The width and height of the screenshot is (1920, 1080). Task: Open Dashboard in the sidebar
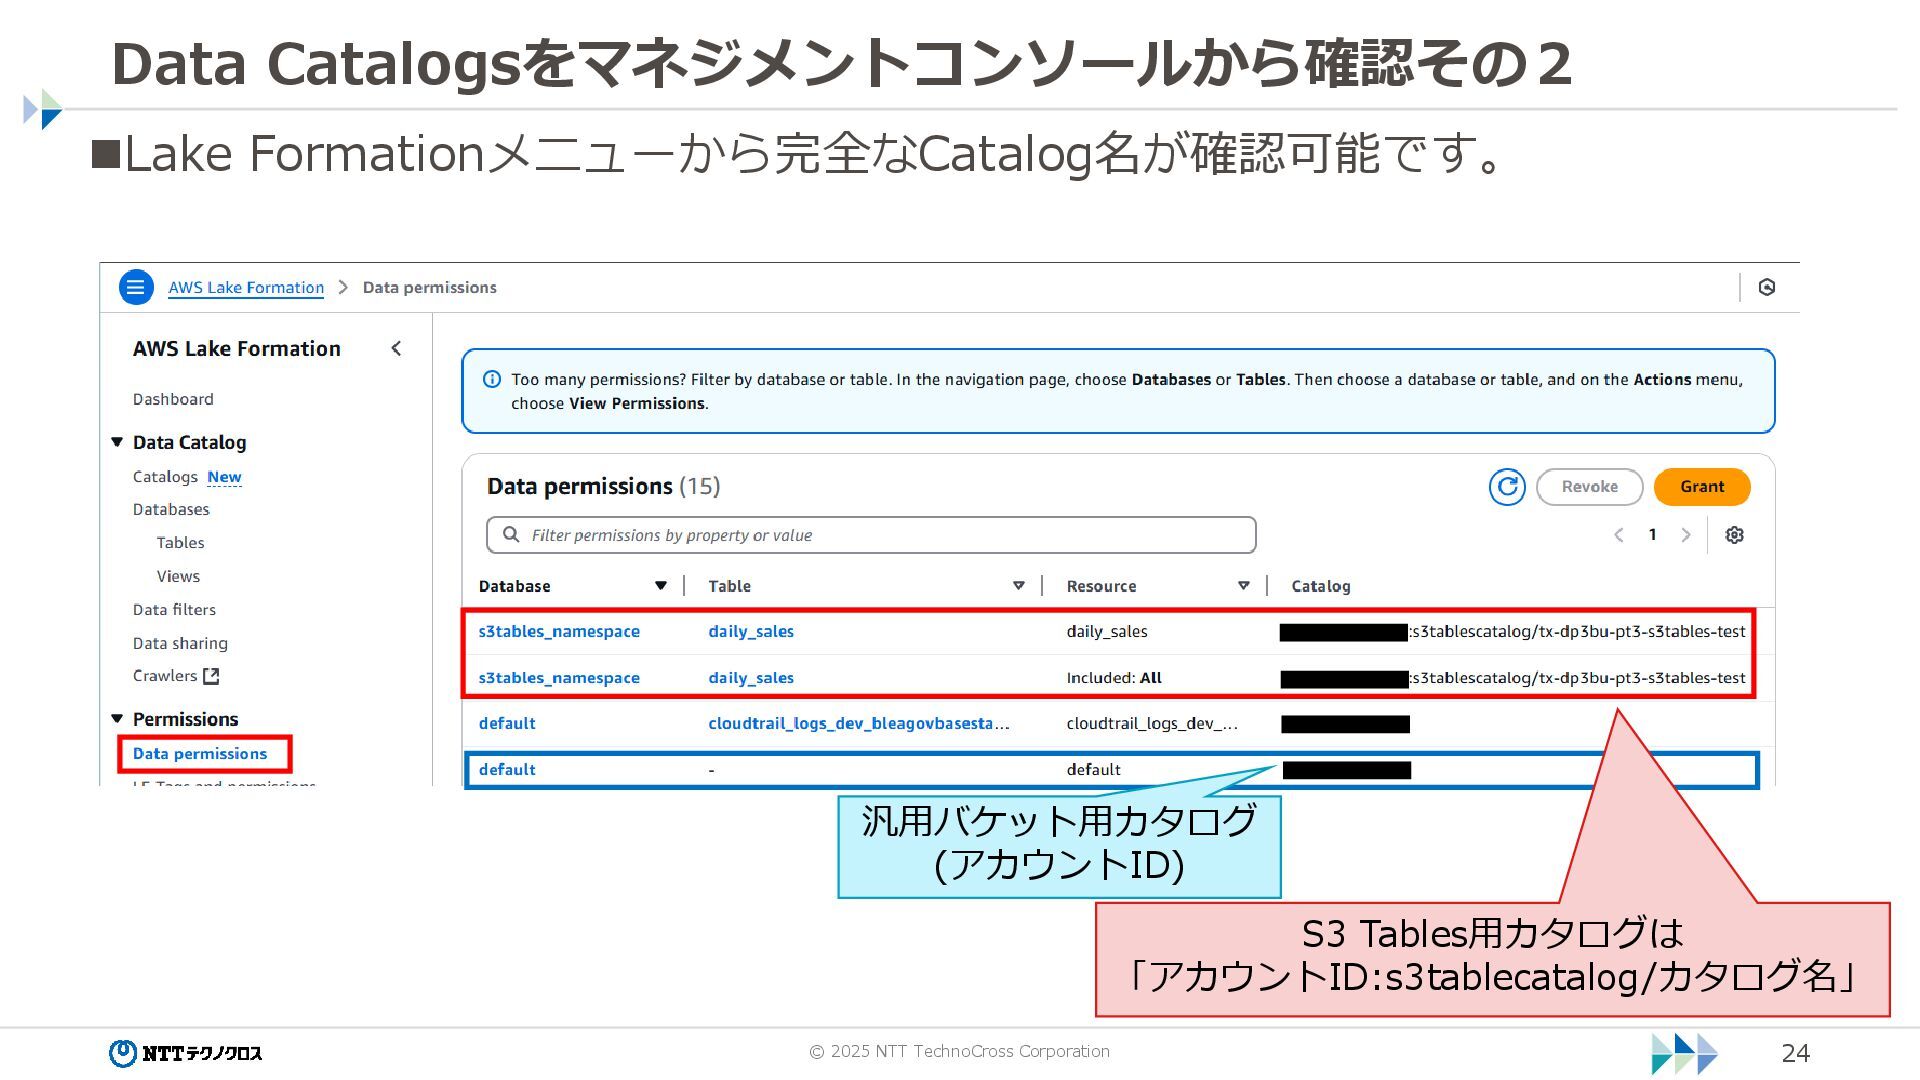pyautogui.click(x=173, y=399)
